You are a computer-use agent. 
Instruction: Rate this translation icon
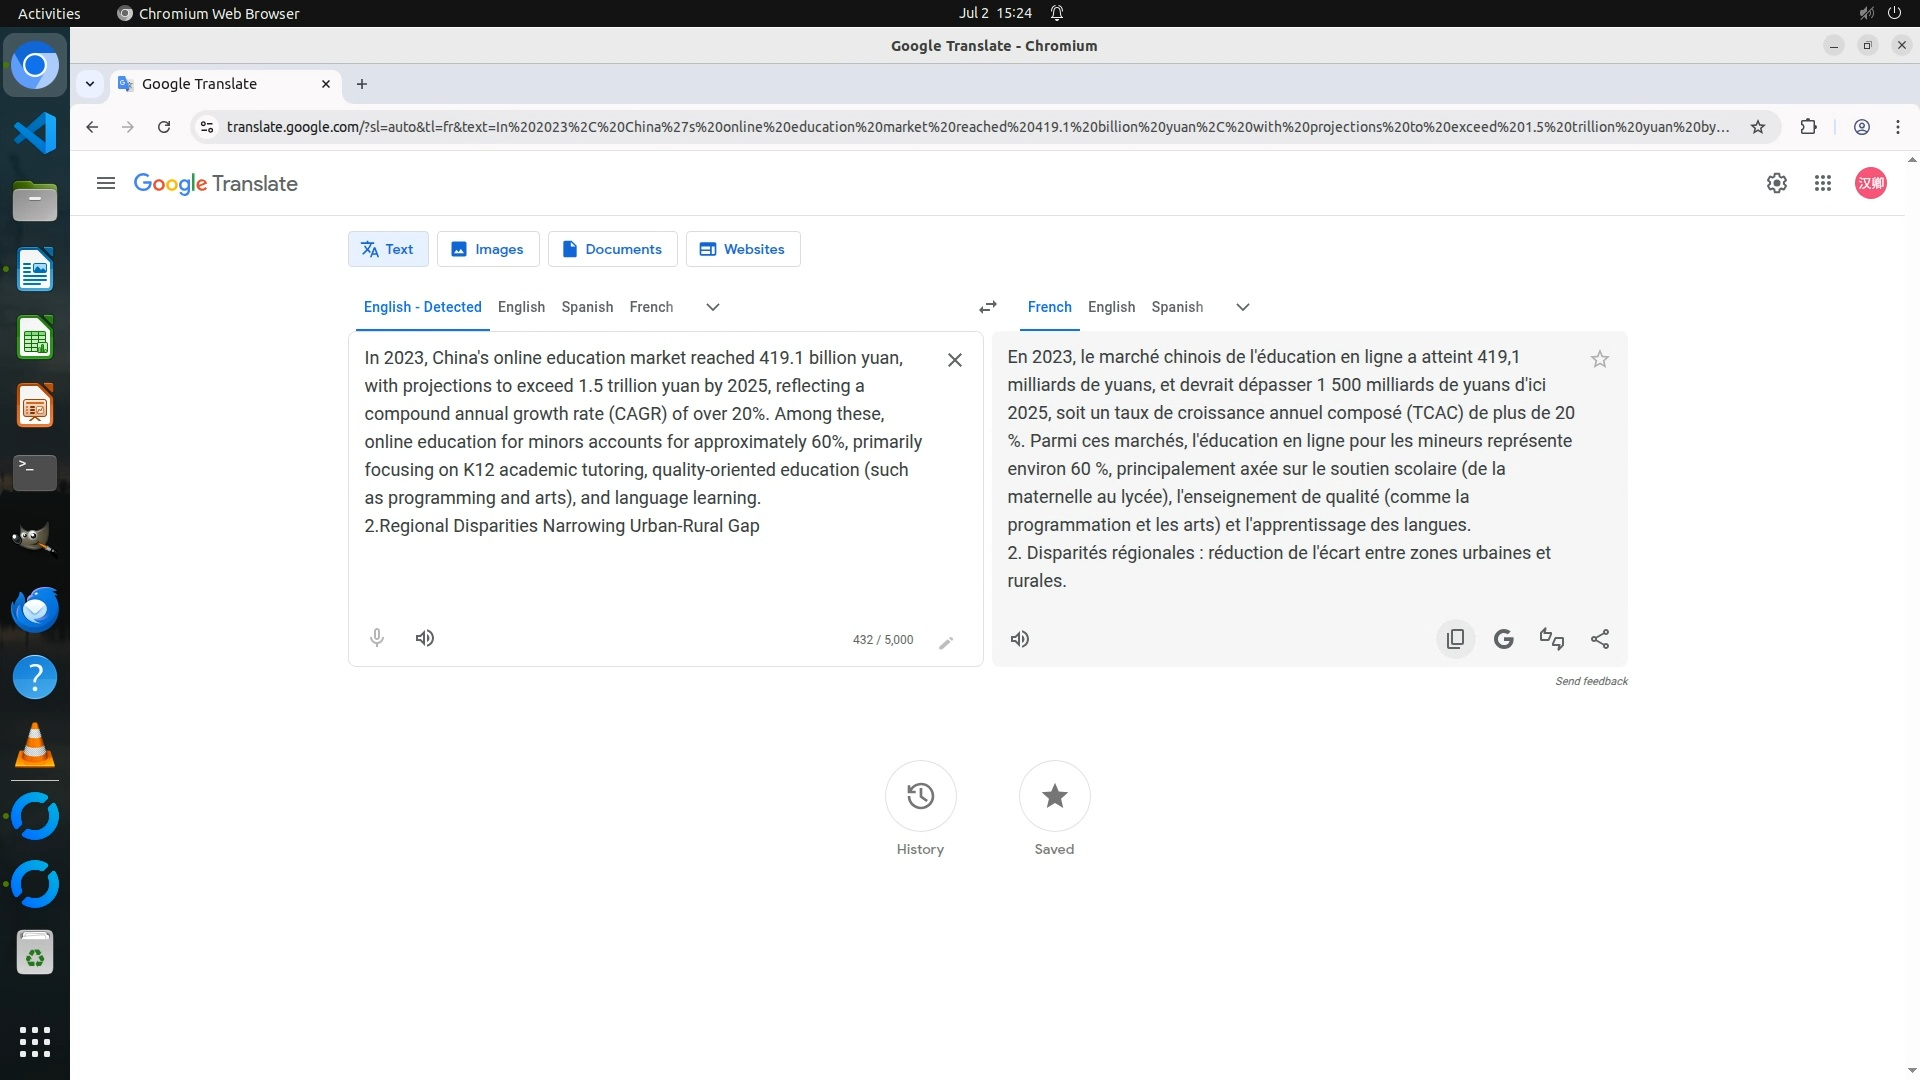tap(1551, 638)
